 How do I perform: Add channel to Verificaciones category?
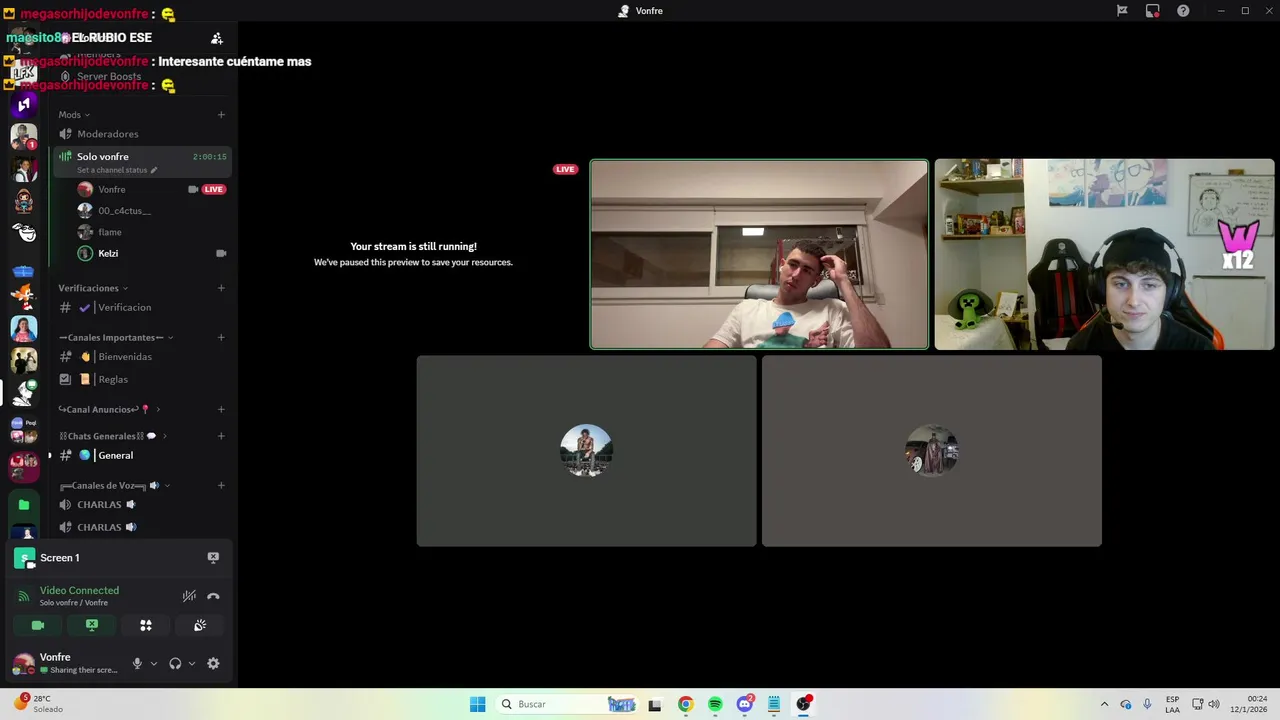(x=221, y=288)
